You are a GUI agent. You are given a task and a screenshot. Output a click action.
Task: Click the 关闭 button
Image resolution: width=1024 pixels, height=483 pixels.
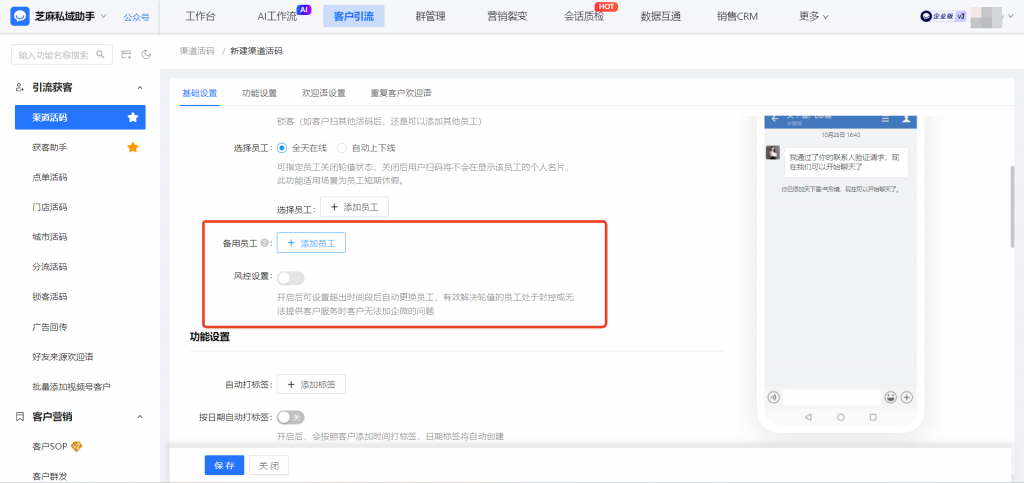(268, 465)
